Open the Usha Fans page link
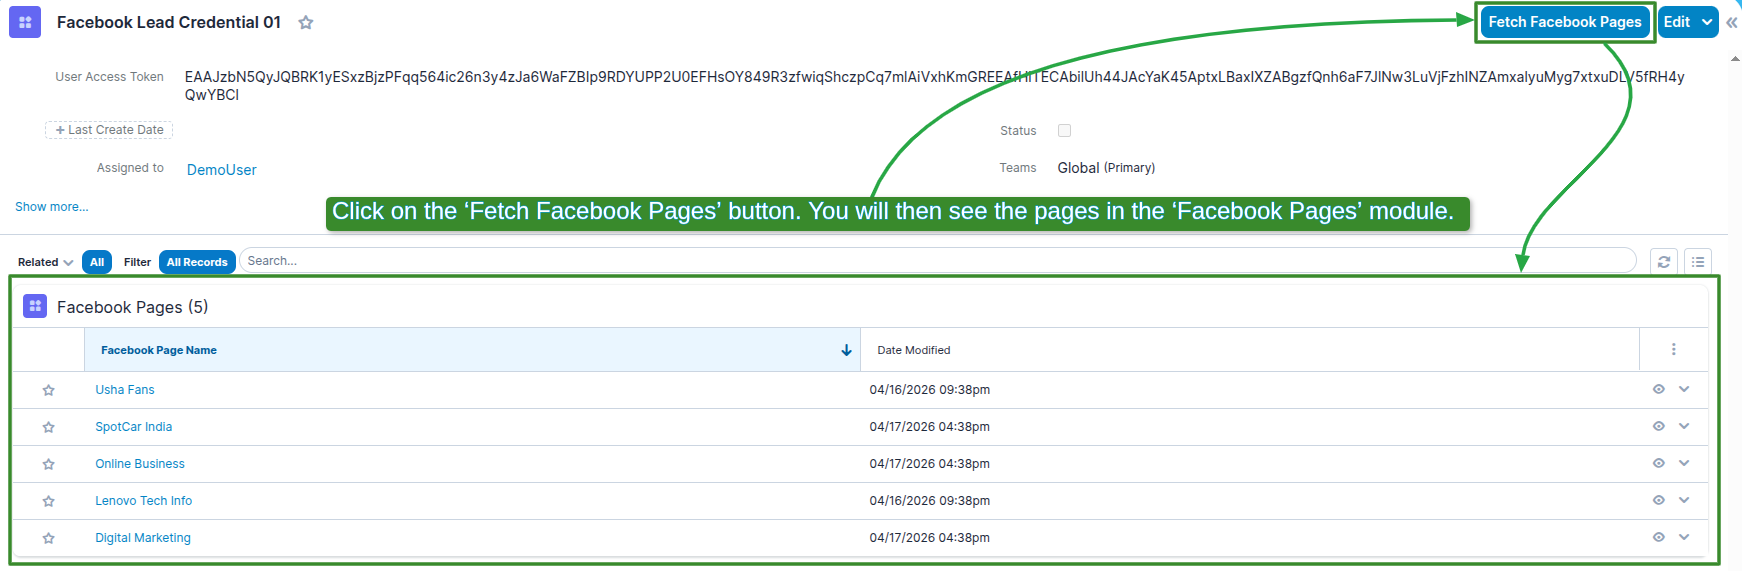The width and height of the screenshot is (1742, 571). click(125, 390)
